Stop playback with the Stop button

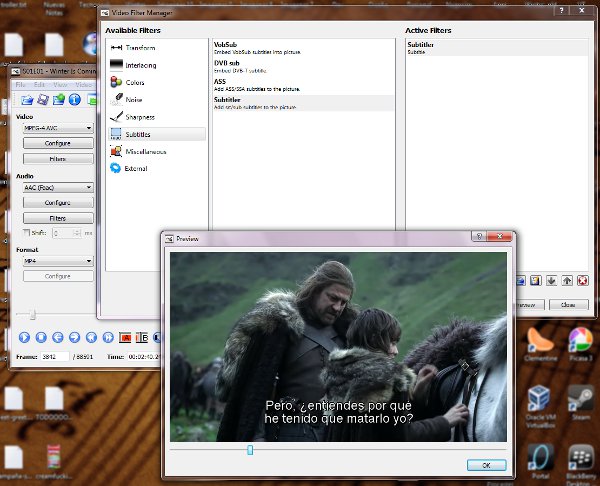pos(41,337)
